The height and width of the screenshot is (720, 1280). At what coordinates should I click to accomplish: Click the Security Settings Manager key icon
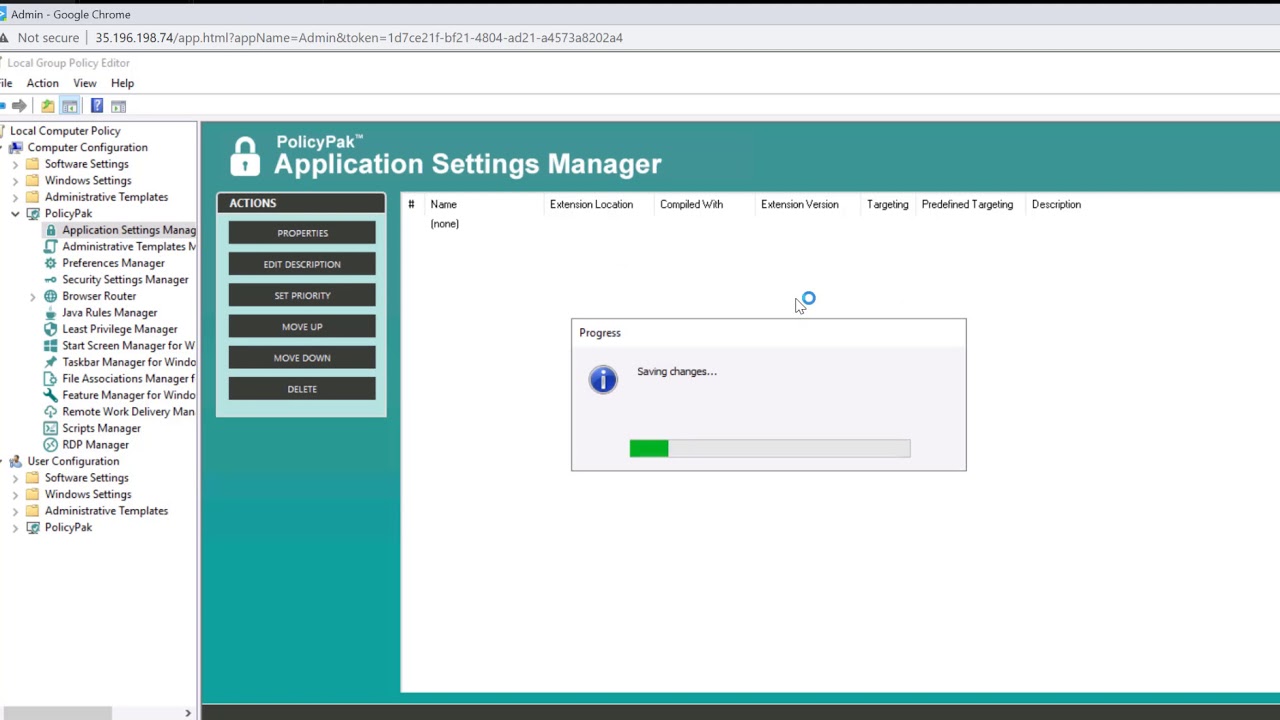51,280
